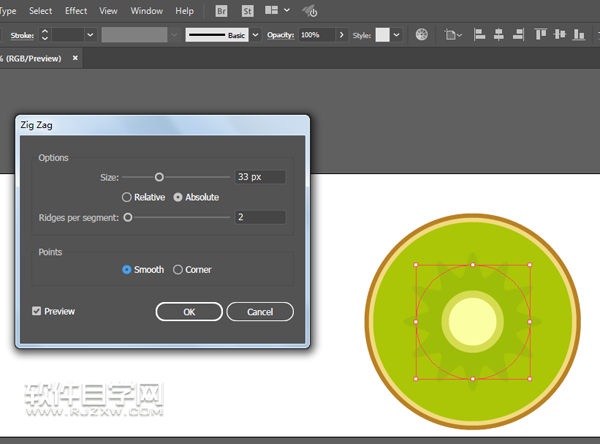Open the Window menu
Screen dimensions: 600x444
coord(147,11)
